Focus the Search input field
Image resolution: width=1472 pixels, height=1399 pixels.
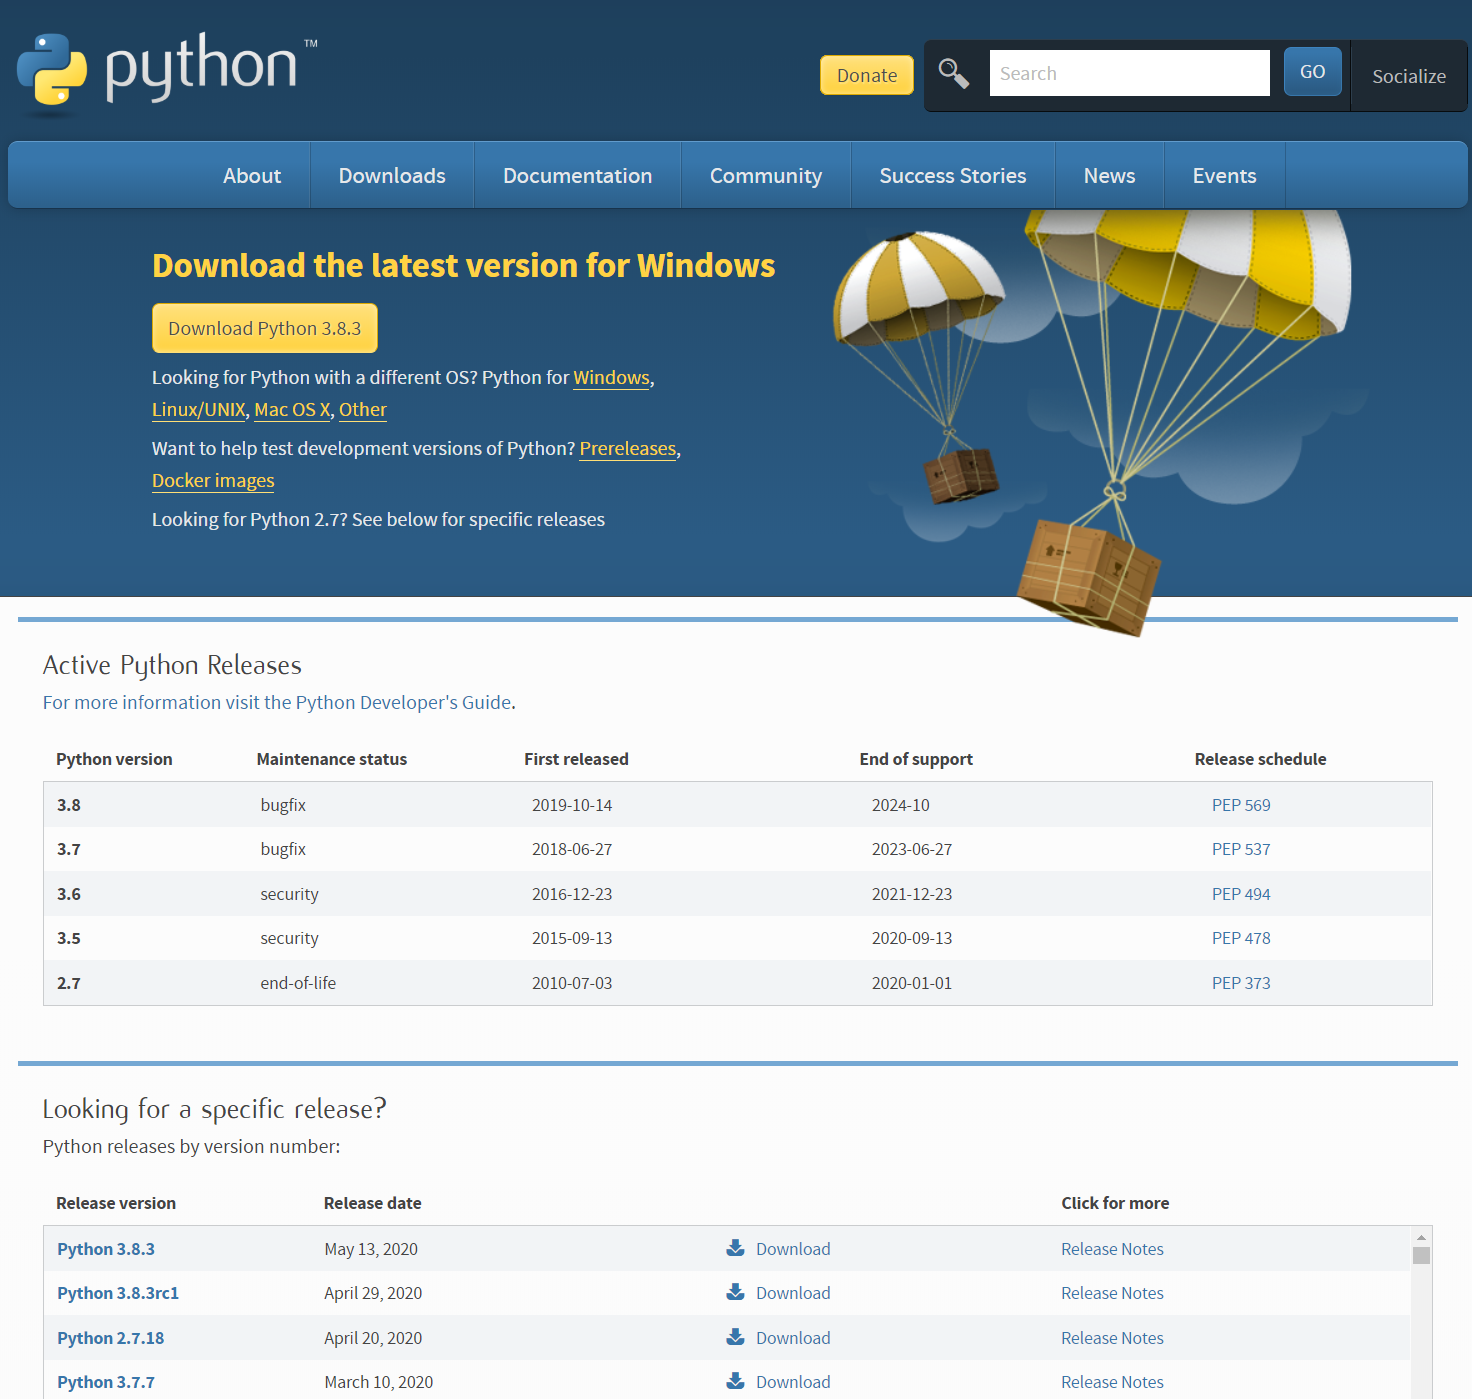coord(1130,73)
